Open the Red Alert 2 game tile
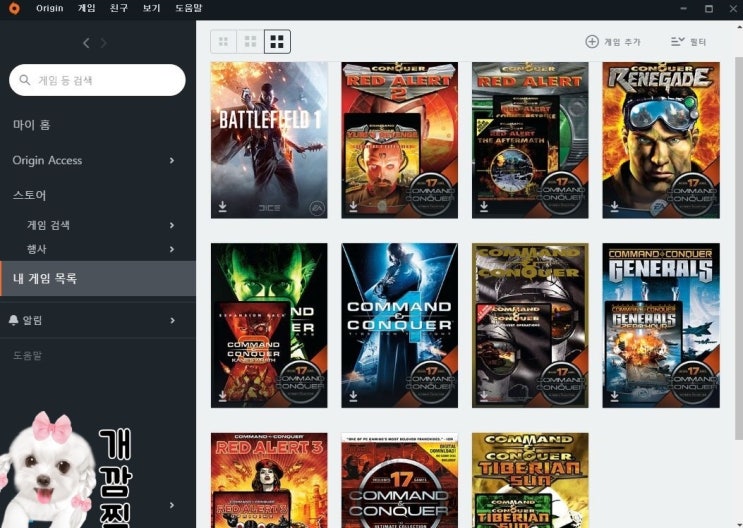Screen dimensions: 743x528 tap(399, 140)
